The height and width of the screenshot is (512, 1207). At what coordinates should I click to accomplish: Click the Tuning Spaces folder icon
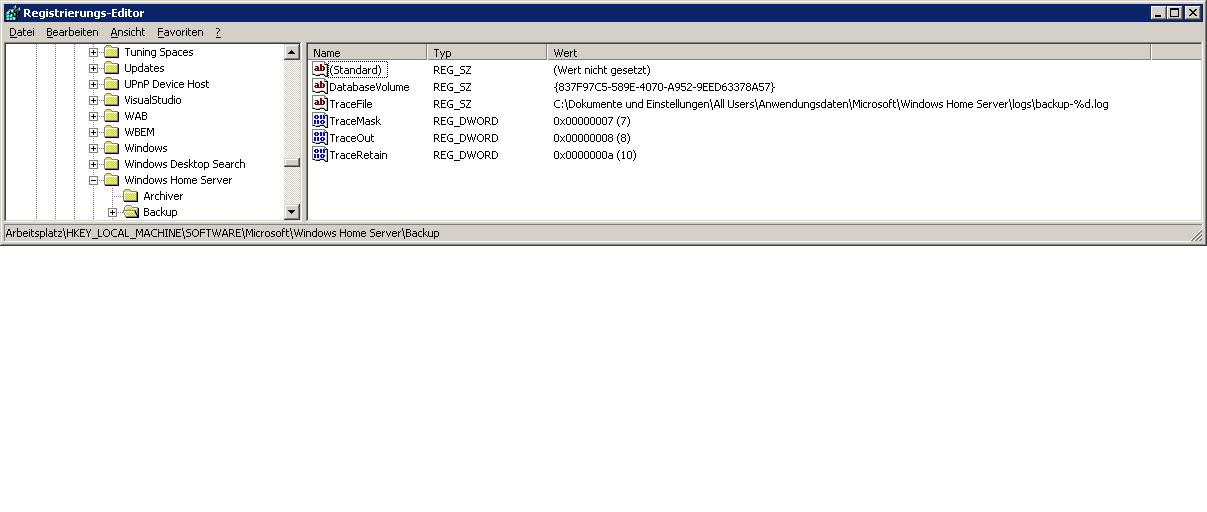click(111, 52)
